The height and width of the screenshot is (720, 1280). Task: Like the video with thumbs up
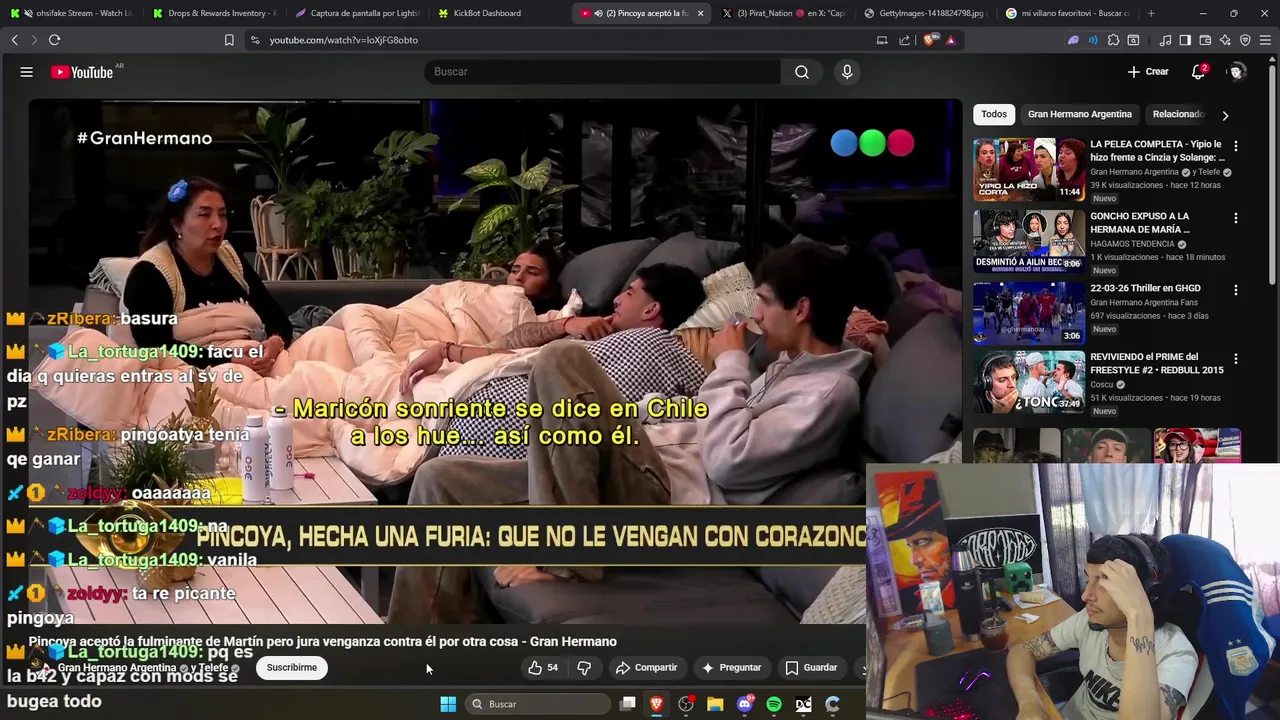coord(542,668)
